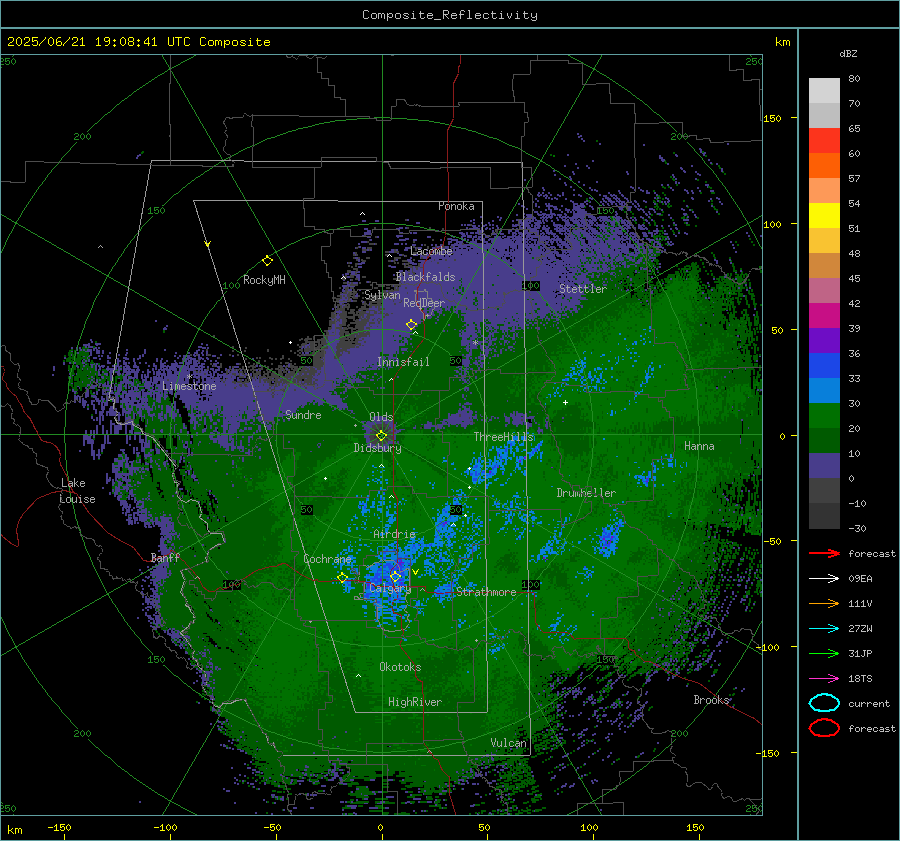This screenshot has height=841, width=900.
Task: Click the Drumheller town label
Action: coord(586,493)
